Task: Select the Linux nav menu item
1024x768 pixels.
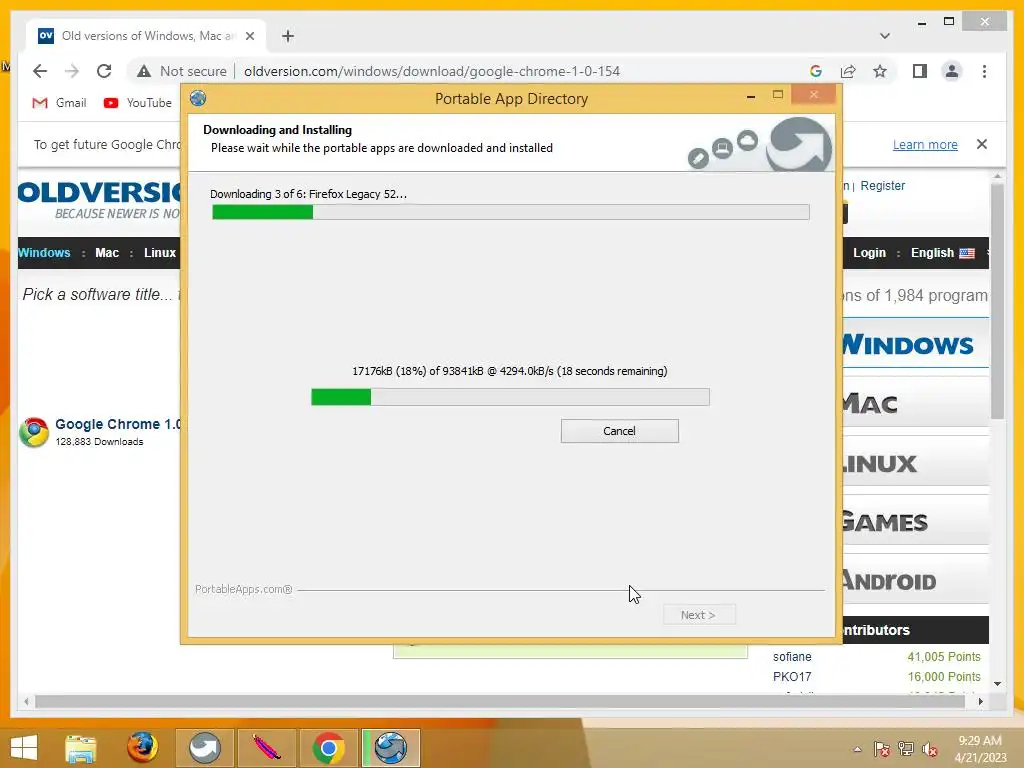Action: point(160,253)
